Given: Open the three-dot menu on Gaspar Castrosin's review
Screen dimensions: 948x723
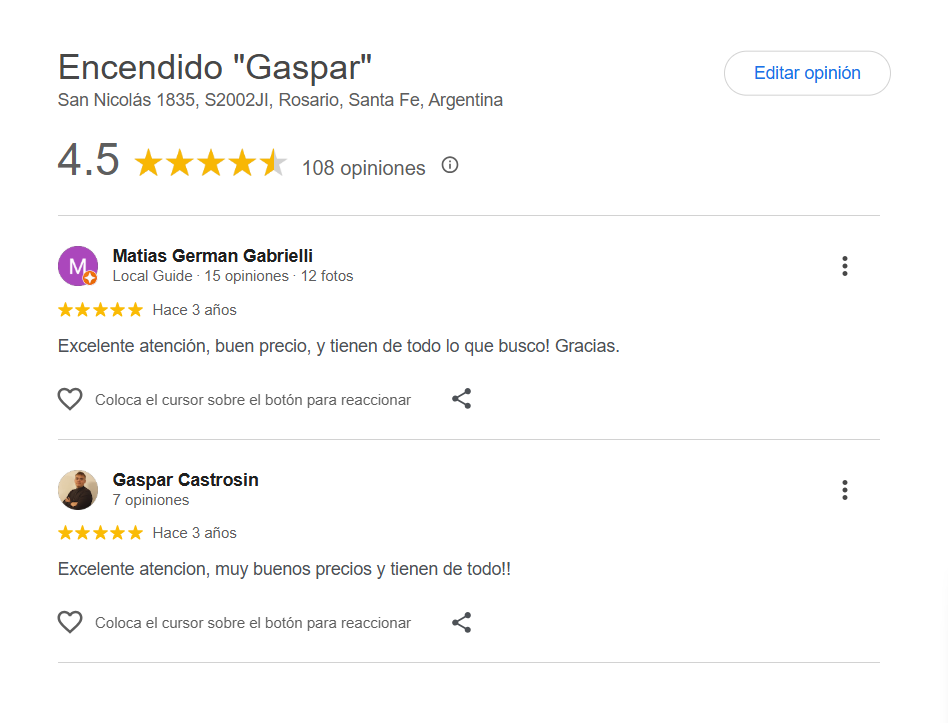Looking at the screenshot, I should click(845, 490).
